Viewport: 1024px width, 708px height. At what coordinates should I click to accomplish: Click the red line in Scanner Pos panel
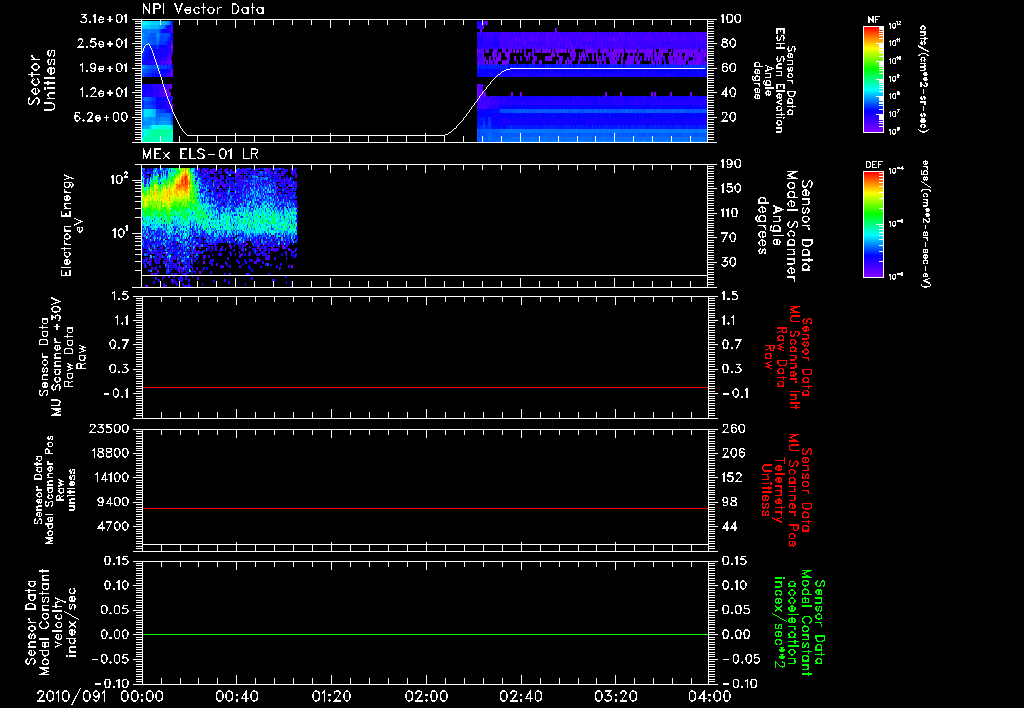[x=424, y=508]
